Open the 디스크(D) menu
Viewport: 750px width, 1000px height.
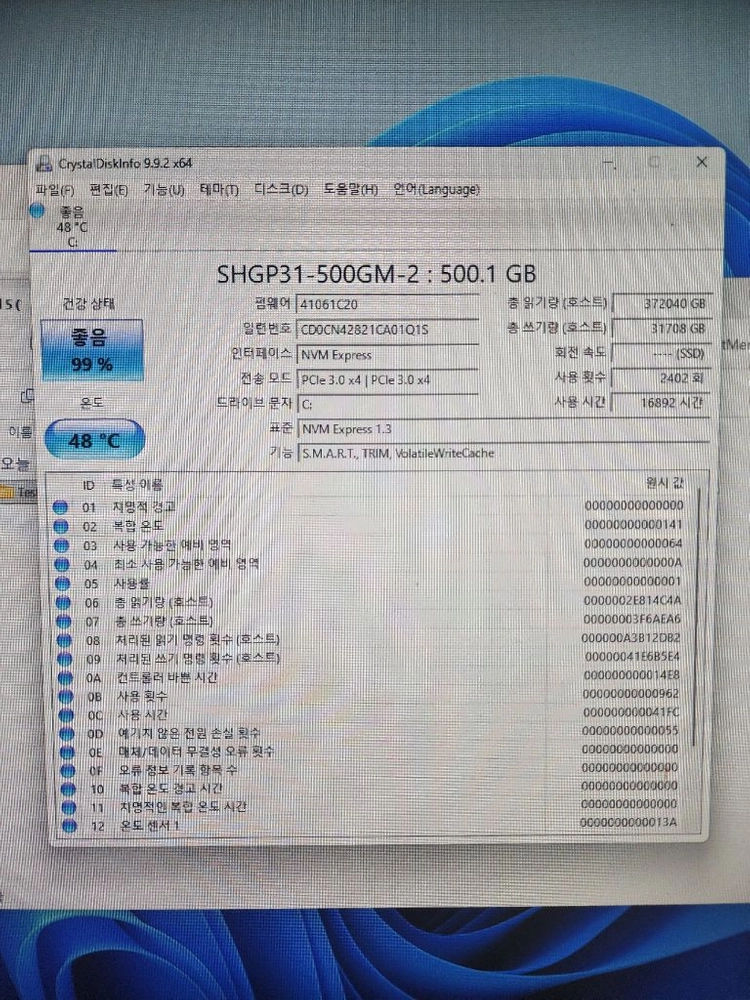[281, 190]
